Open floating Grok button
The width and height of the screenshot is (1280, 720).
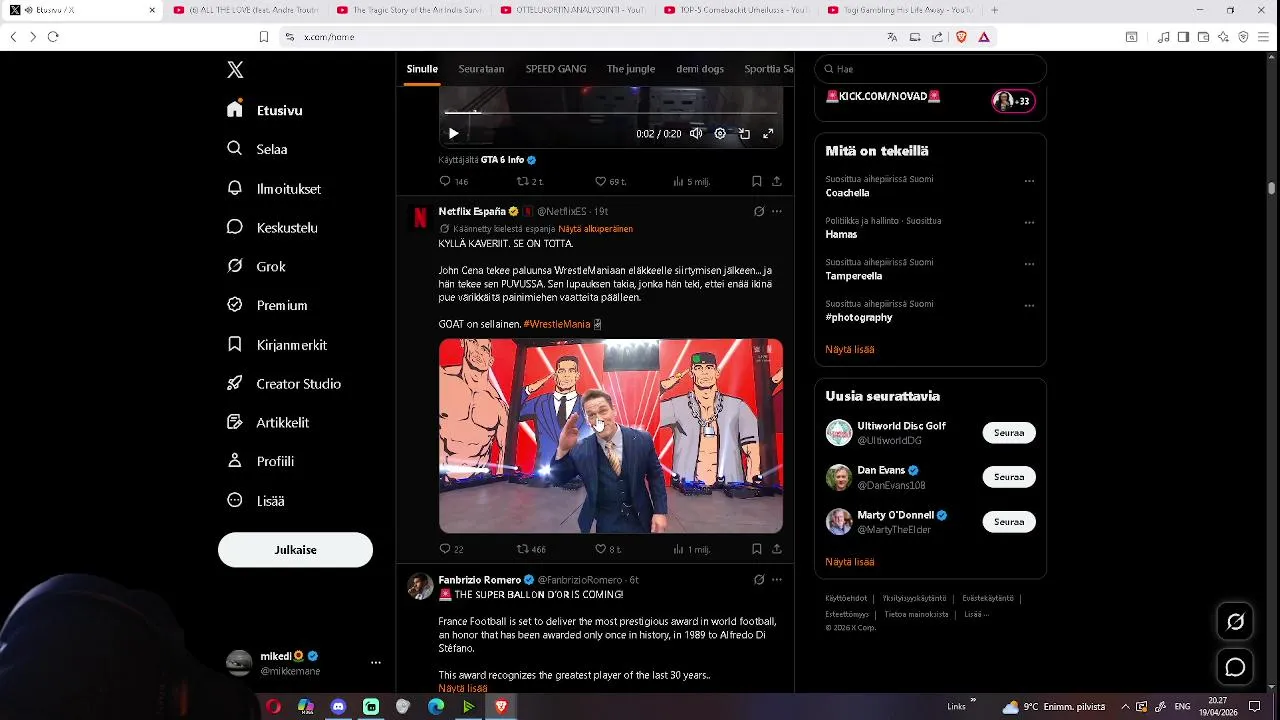(1235, 622)
